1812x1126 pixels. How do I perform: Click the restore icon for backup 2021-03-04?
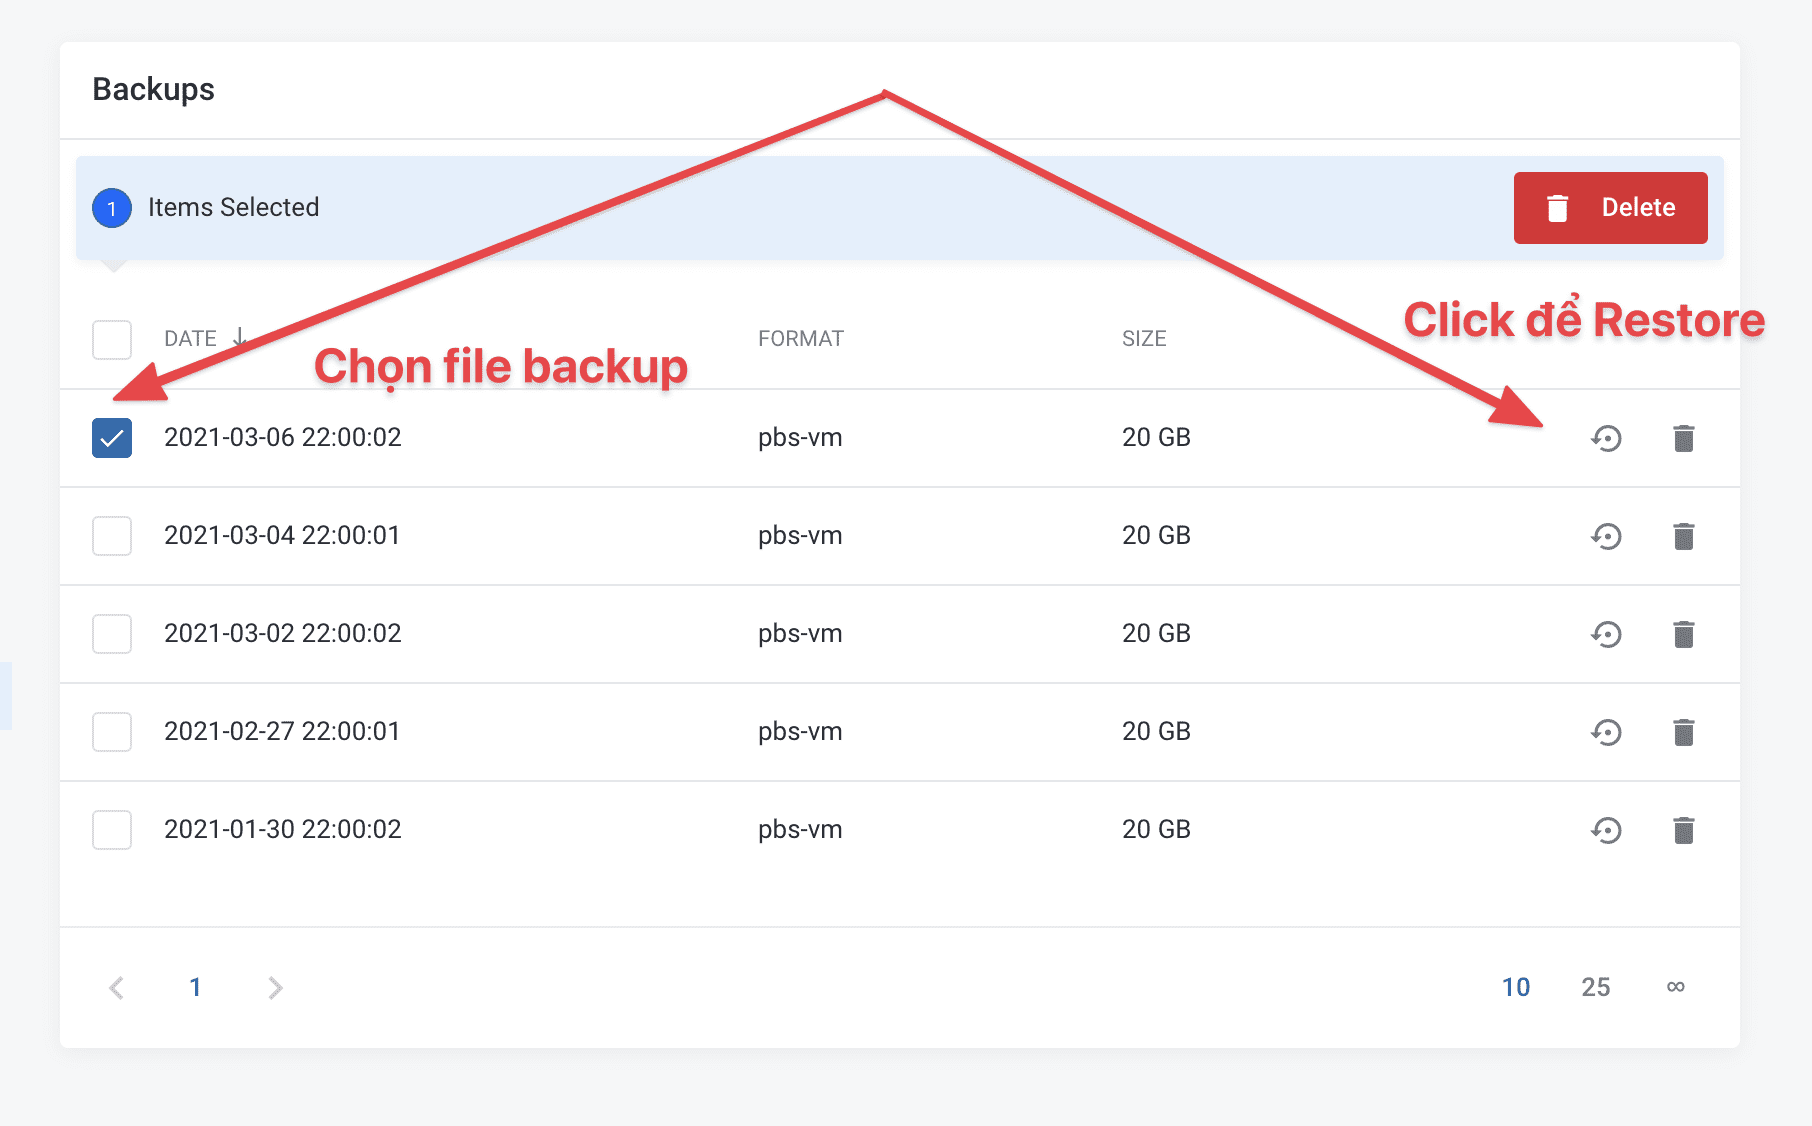pos(1606,536)
